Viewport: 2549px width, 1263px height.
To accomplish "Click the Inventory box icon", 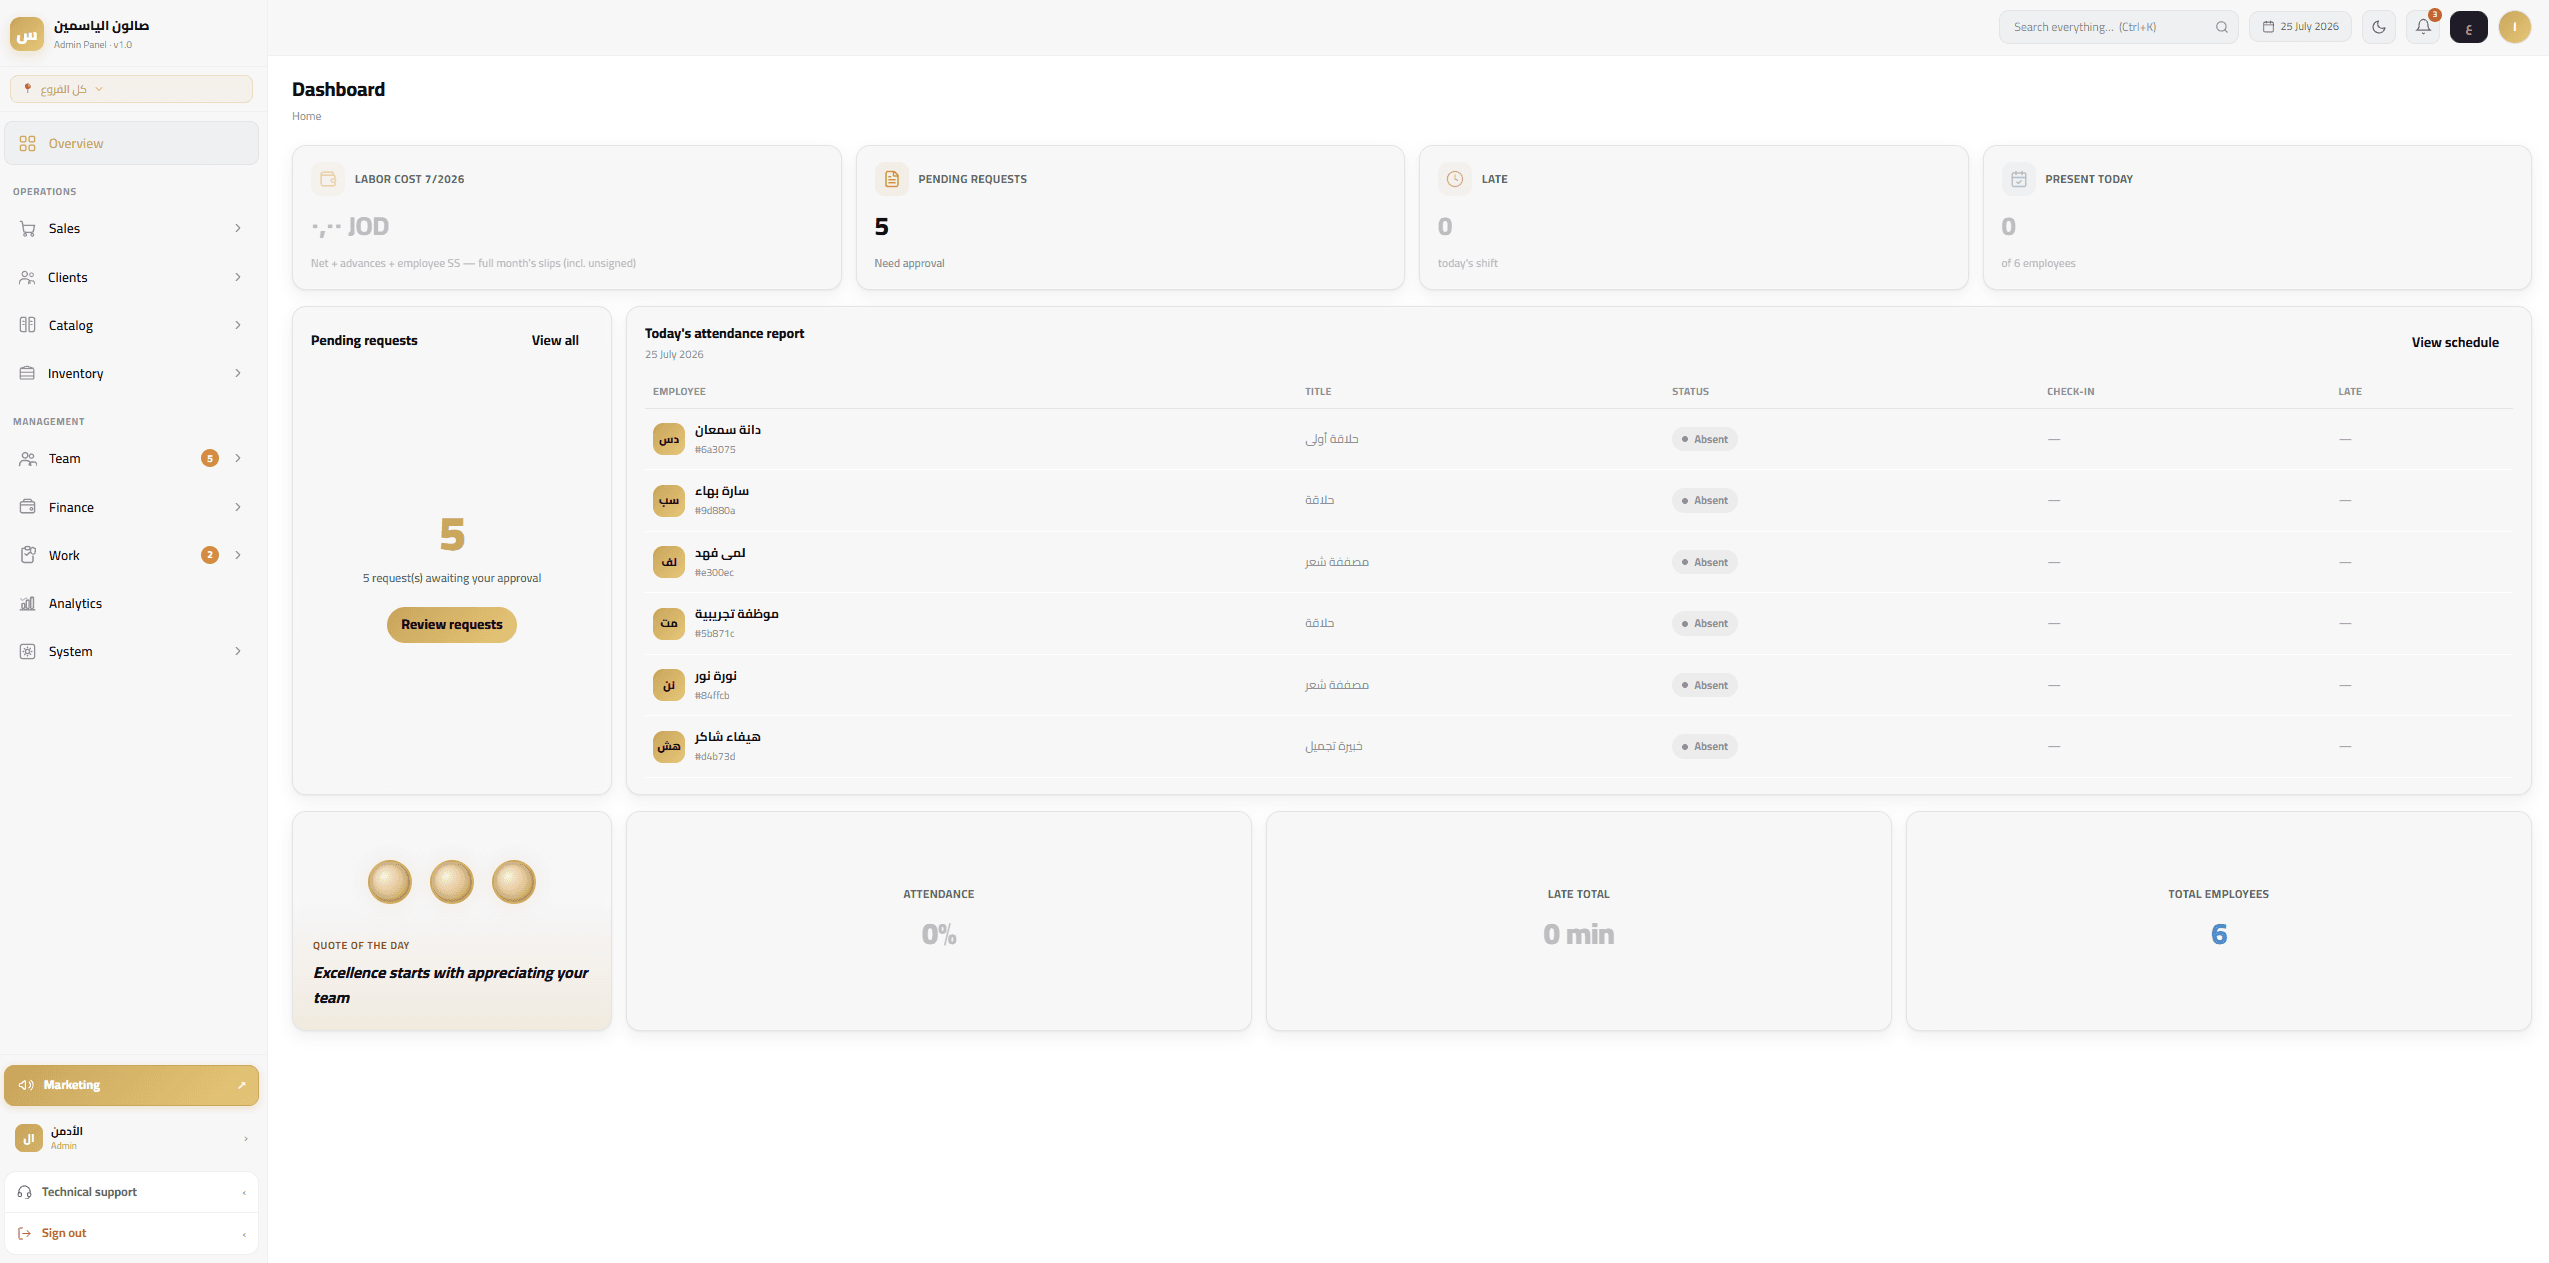I will click(x=28, y=373).
